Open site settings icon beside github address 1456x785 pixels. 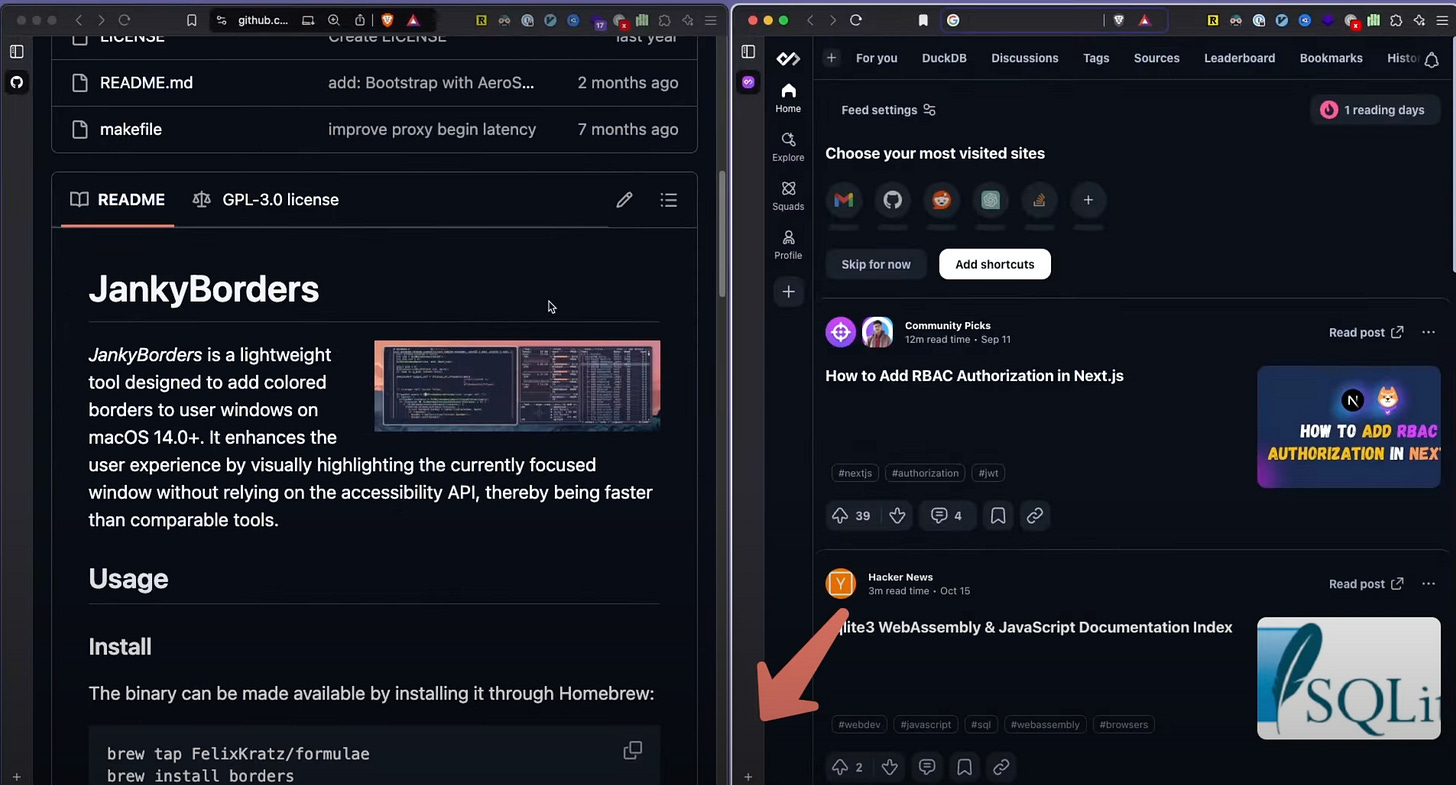pos(222,20)
